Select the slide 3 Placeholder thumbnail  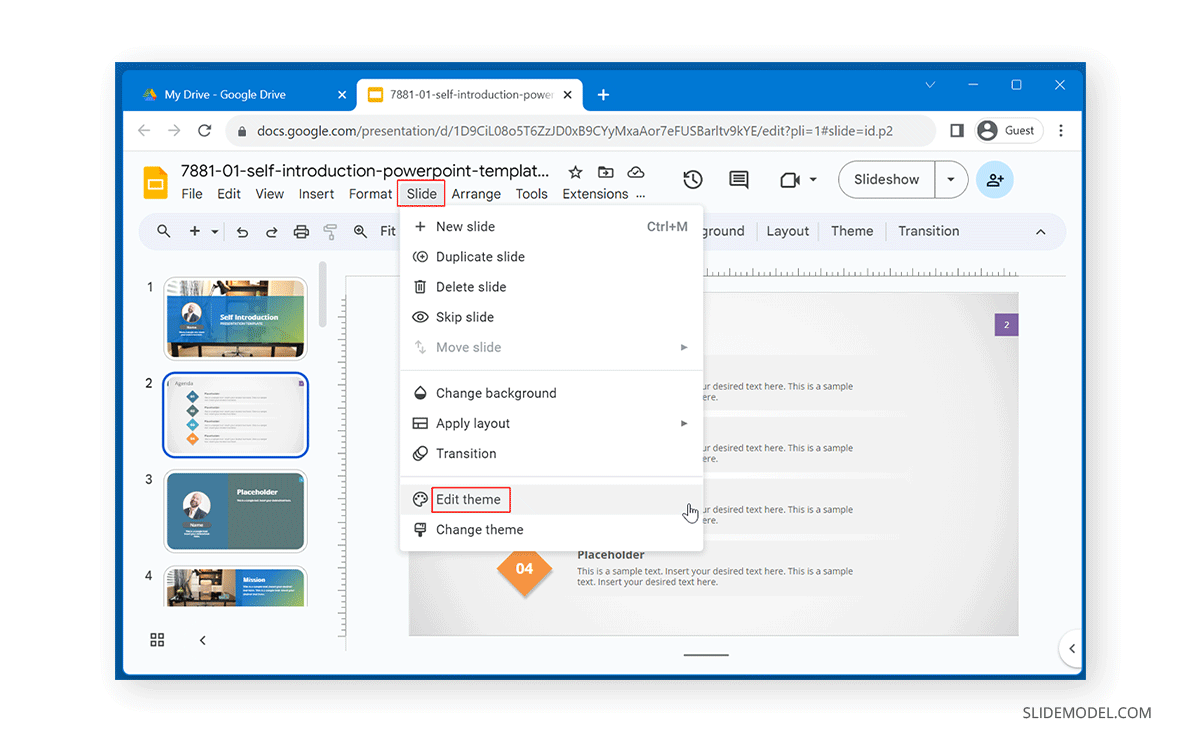coord(235,511)
